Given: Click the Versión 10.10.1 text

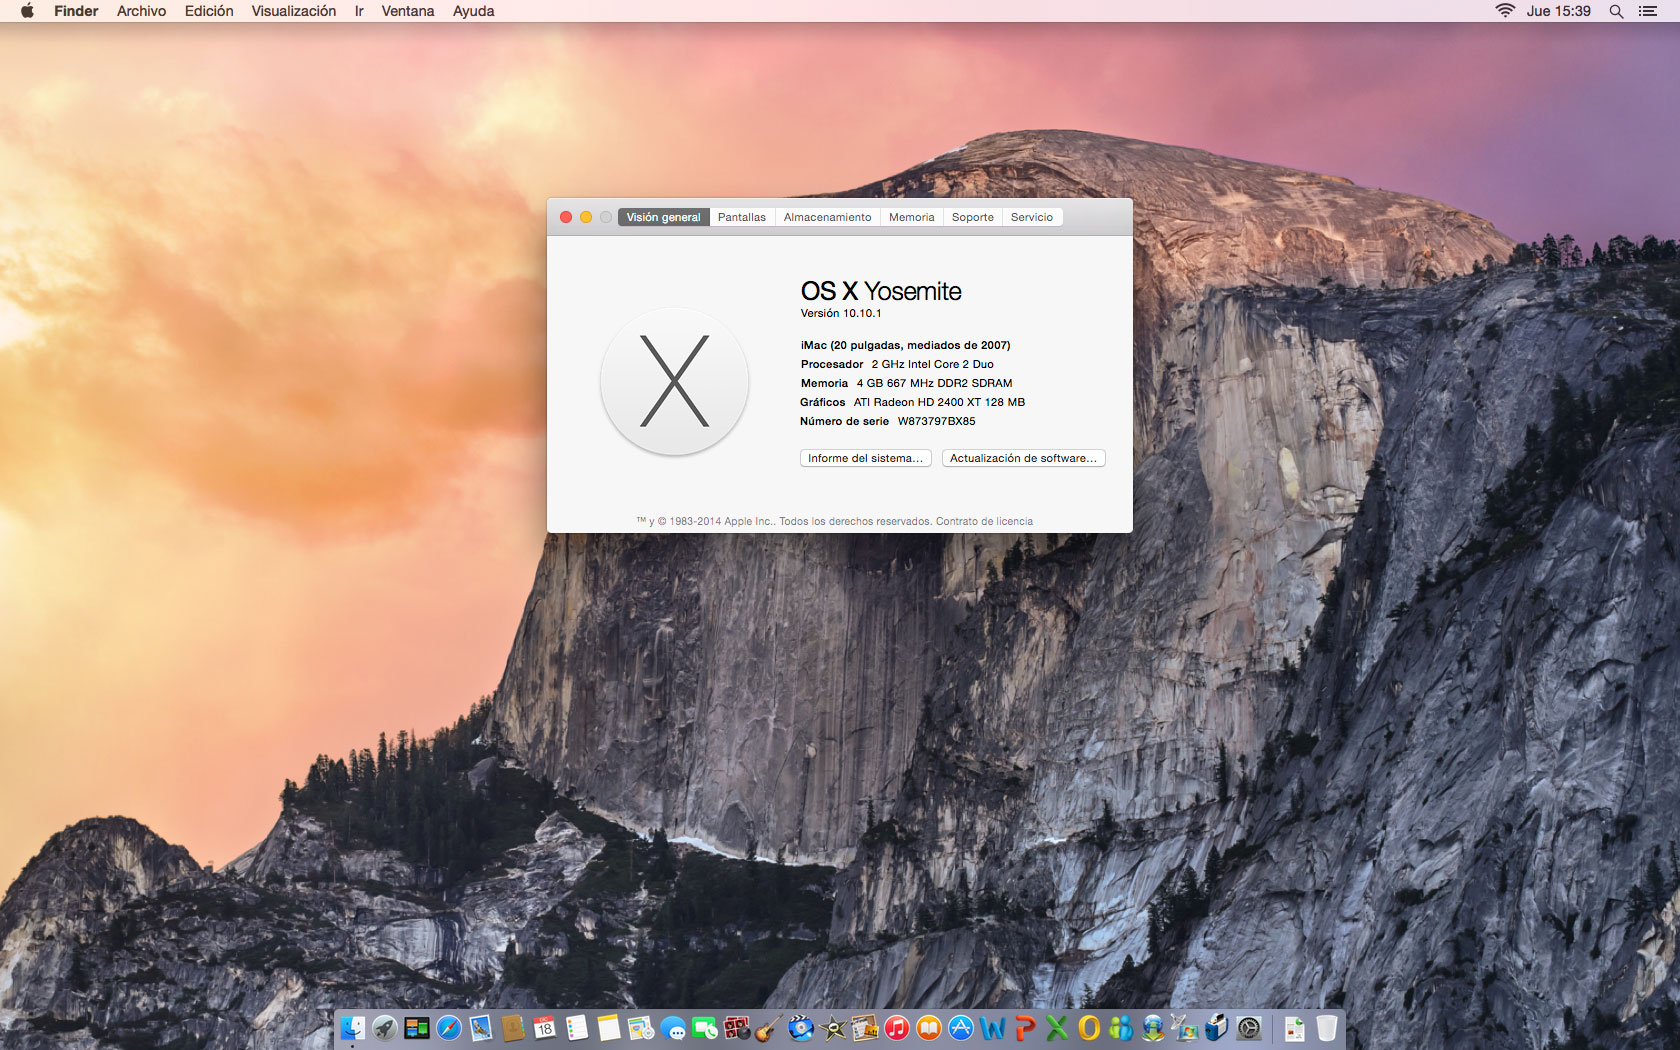Looking at the screenshot, I should pyautogui.click(x=841, y=313).
